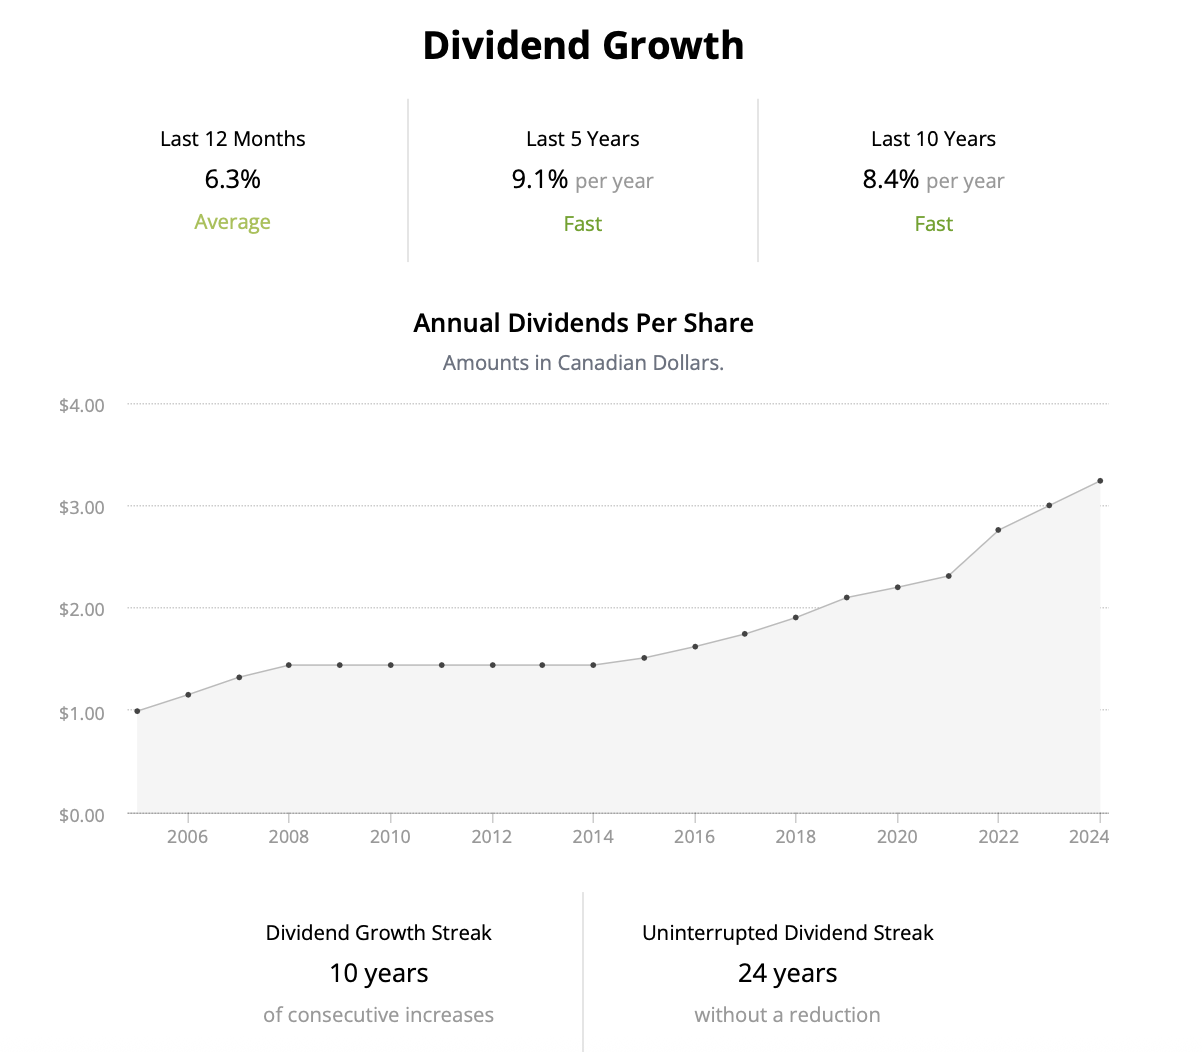
Task: Click the 2008 data point on the chart
Action: click(289, 665)
